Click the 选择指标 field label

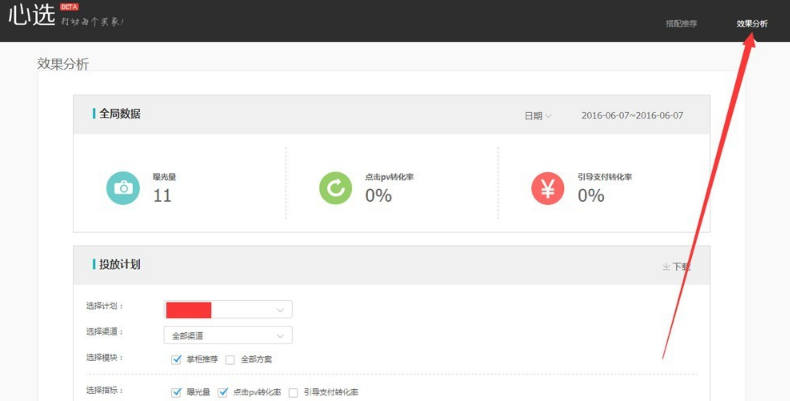[104, 390]
